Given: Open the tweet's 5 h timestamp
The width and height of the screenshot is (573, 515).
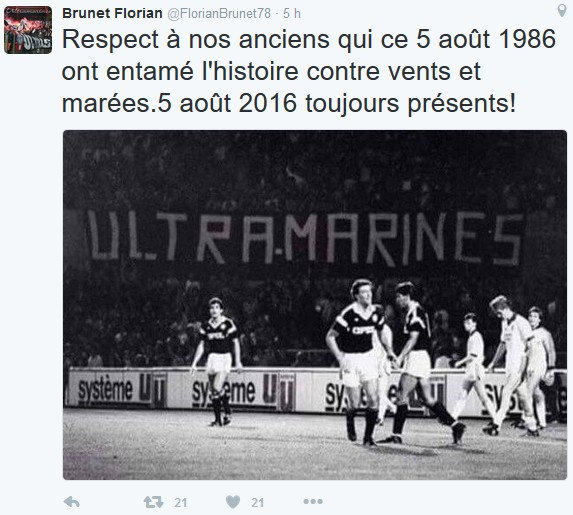Looking at the screenshot, I should (292, 14).
